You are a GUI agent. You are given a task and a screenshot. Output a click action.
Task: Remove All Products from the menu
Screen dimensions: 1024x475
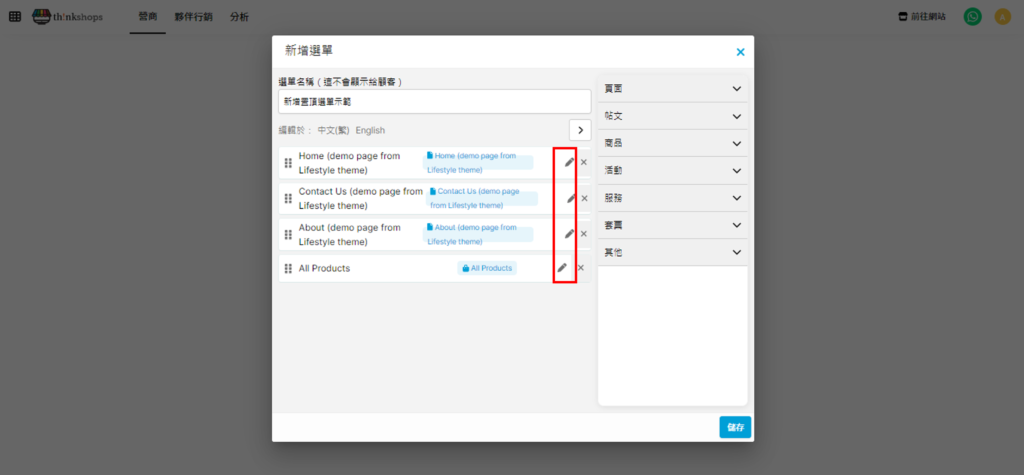pos(580,268)
